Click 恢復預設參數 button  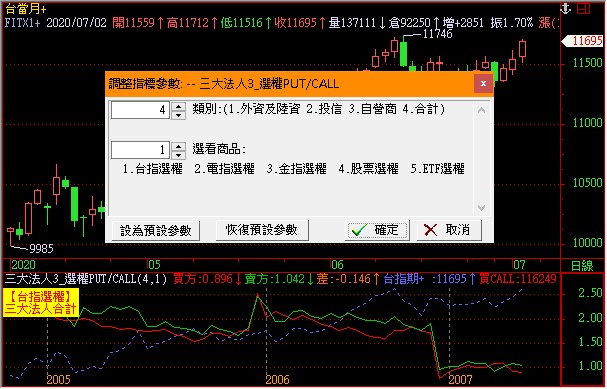click(x=262, y=230)
